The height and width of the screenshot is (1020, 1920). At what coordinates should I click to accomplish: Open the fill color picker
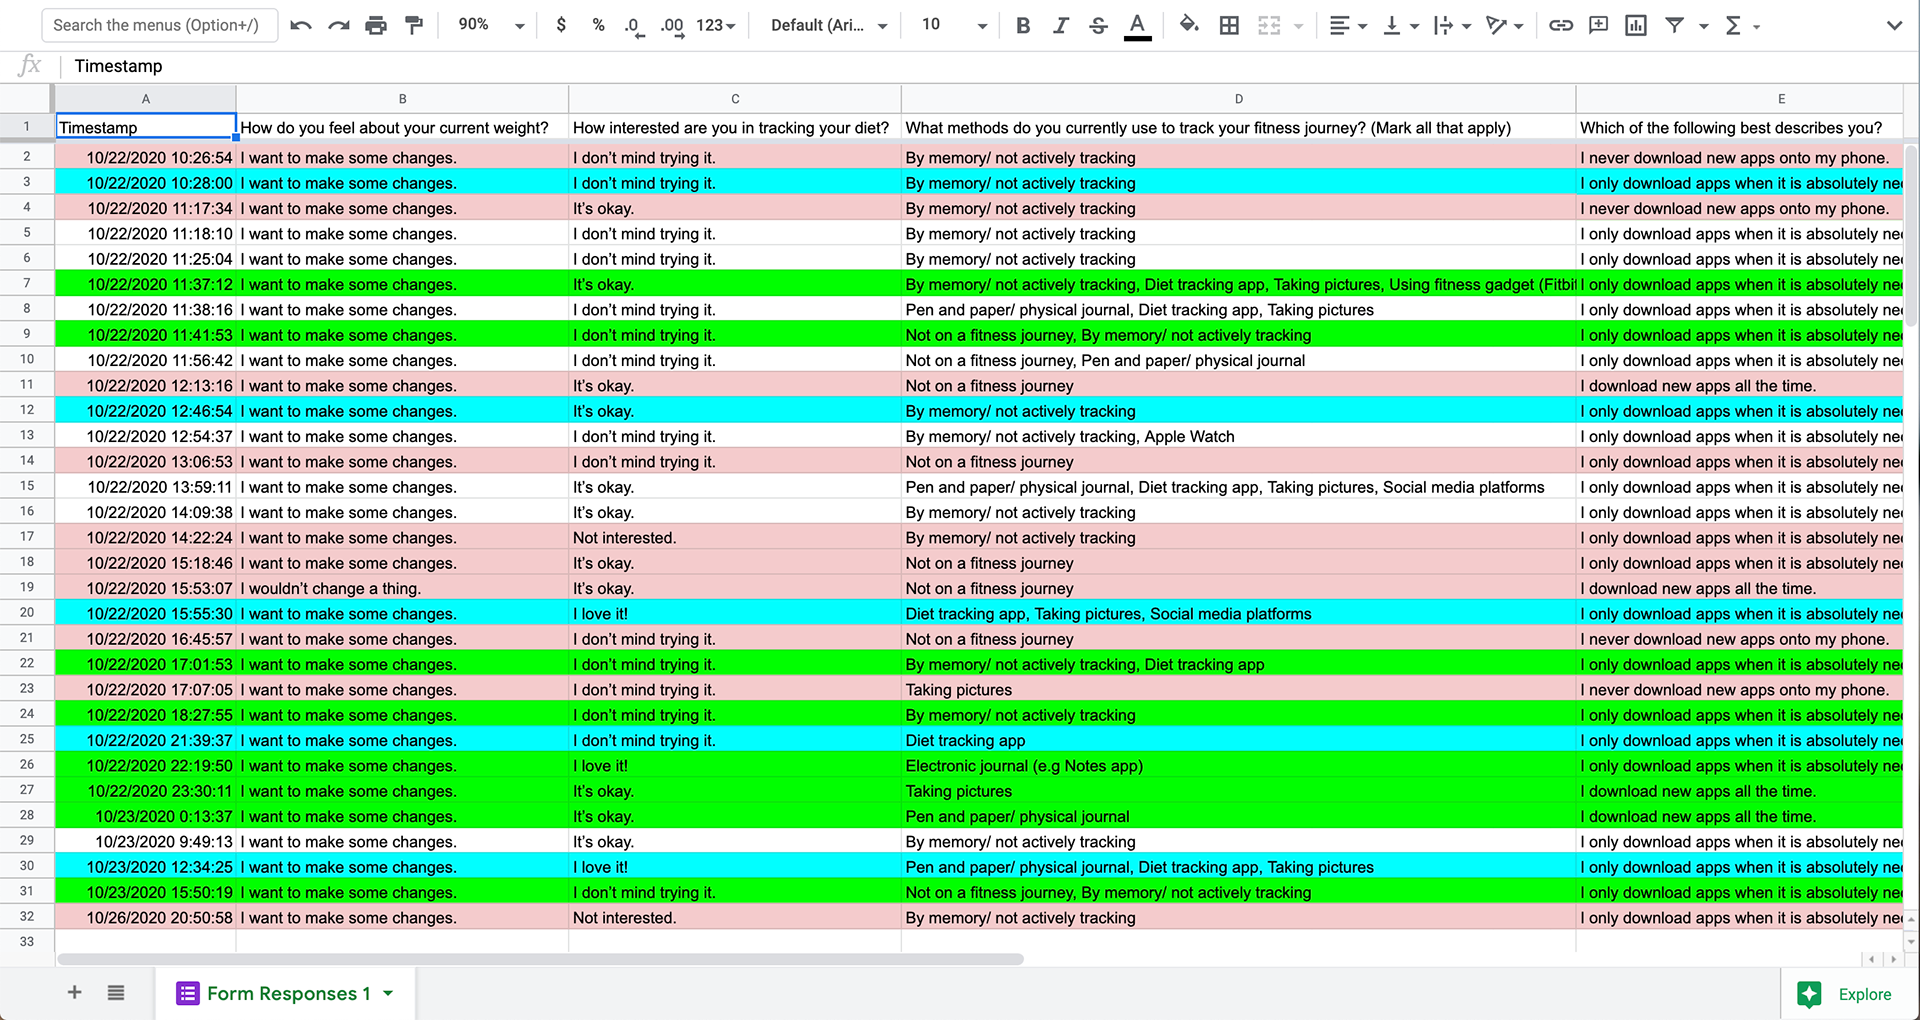point(1189,25)
